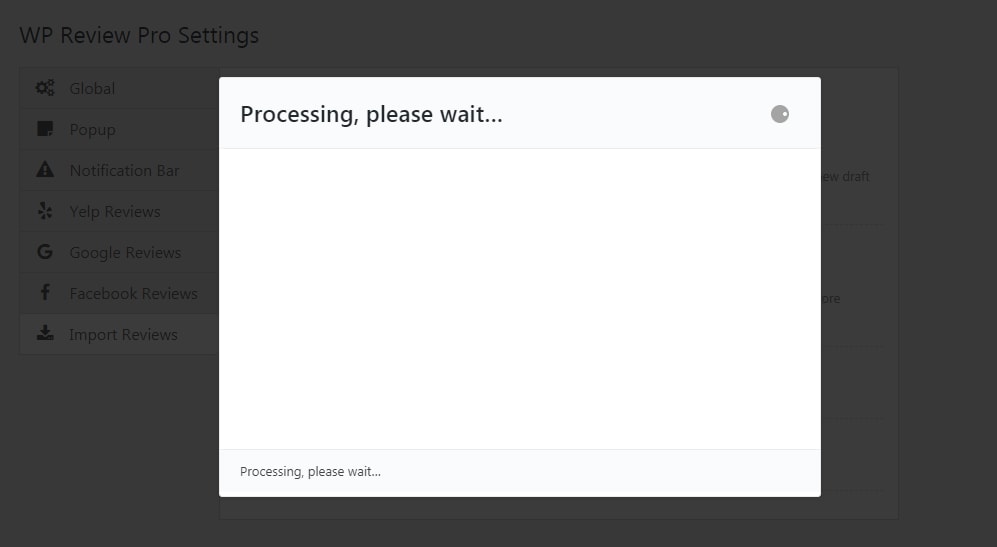The image size is (997, 547).
Task: Select the Notification Bar tab
Action: click(x=124, y=170)
